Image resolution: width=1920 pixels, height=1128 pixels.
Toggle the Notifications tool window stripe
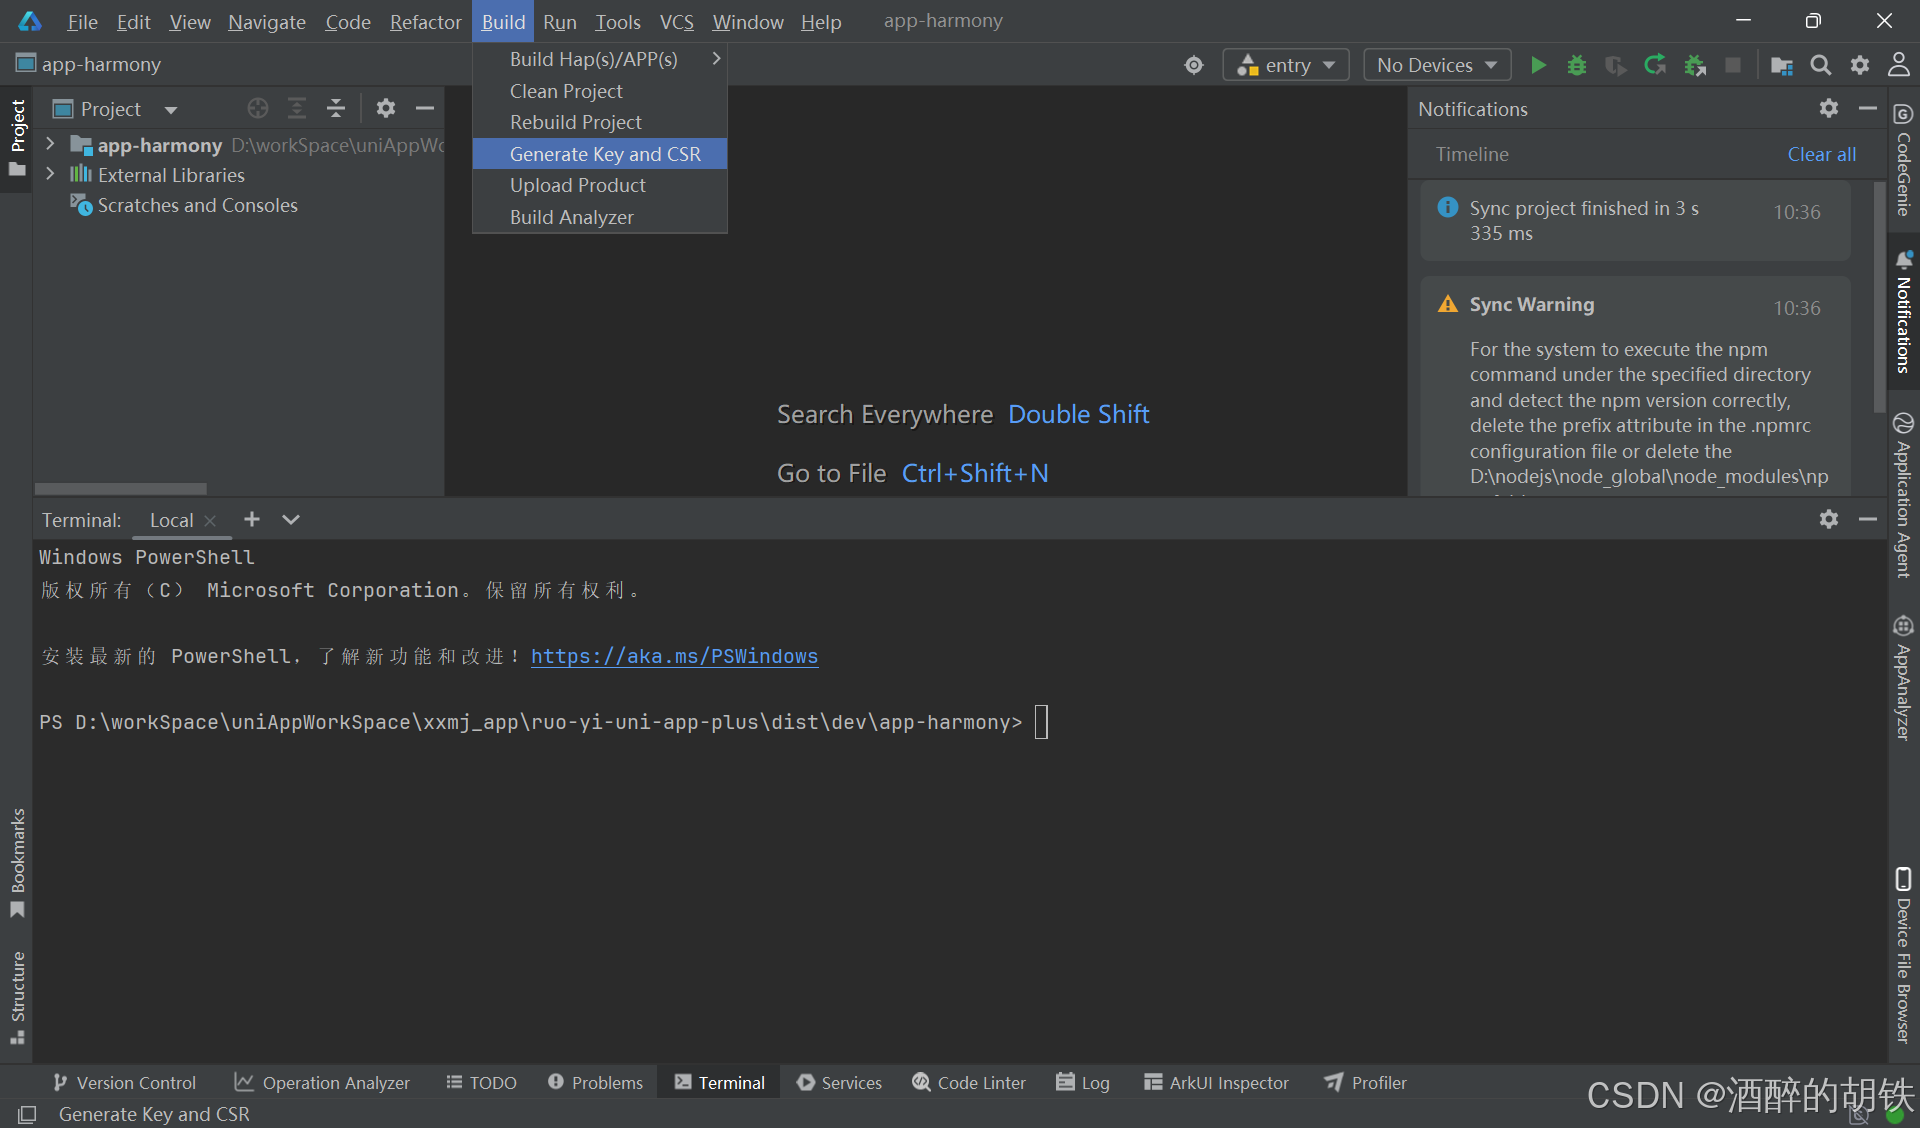pyautogui.click(x=1903, y=312)
